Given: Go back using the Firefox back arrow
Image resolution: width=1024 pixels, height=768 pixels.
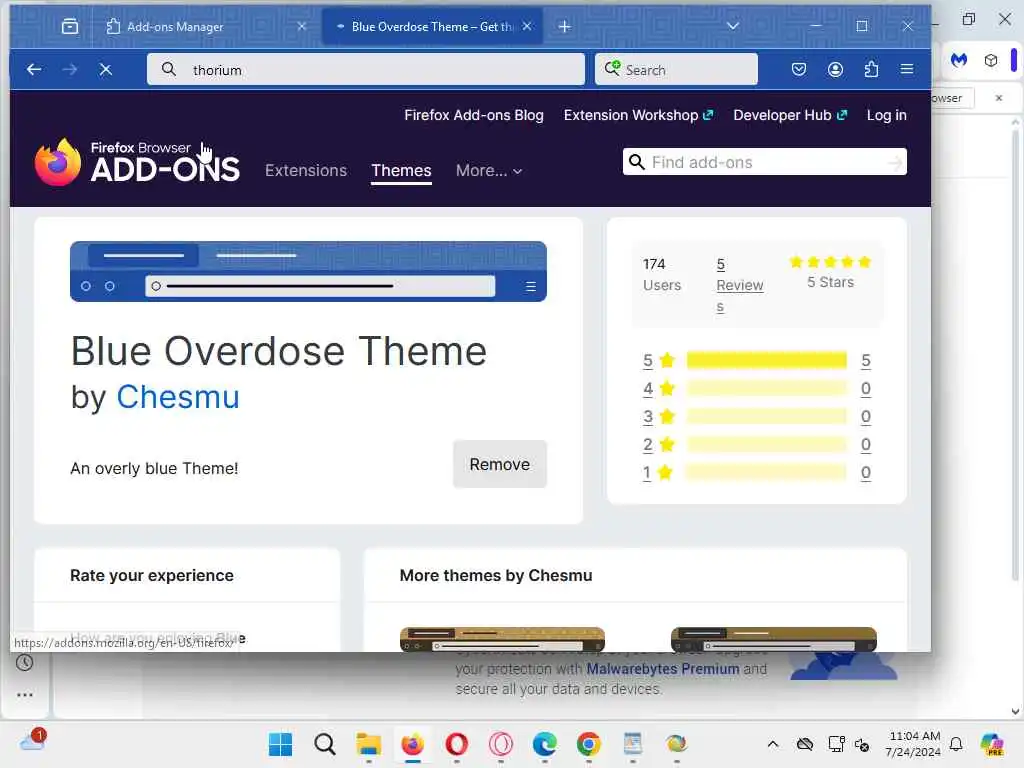Looking at the screenshot, I should pos(34,69).
